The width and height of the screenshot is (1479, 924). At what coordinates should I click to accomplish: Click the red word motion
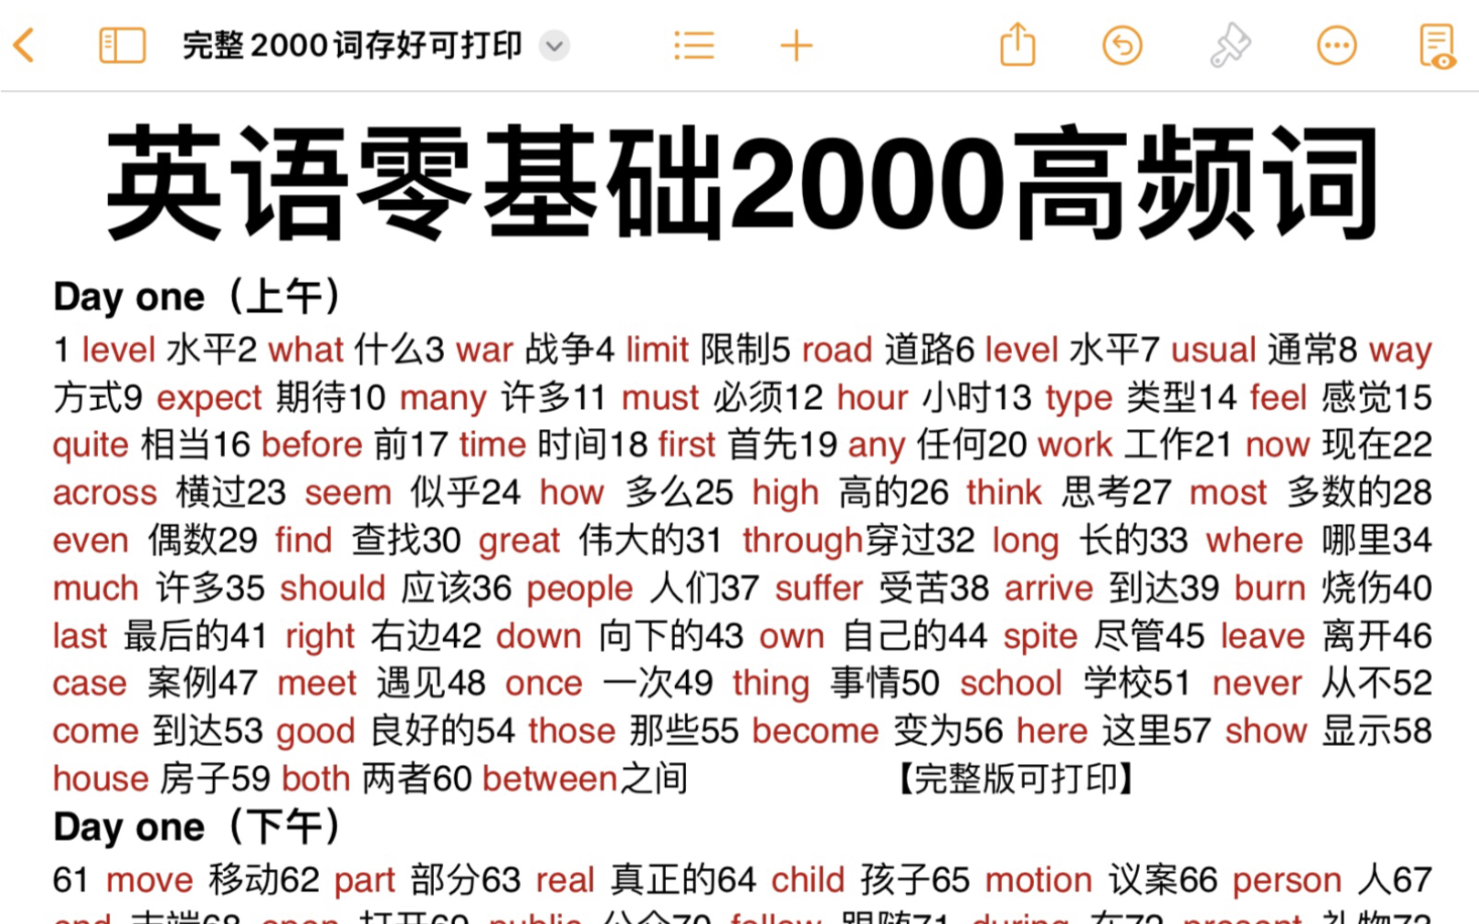point(1038,880)
